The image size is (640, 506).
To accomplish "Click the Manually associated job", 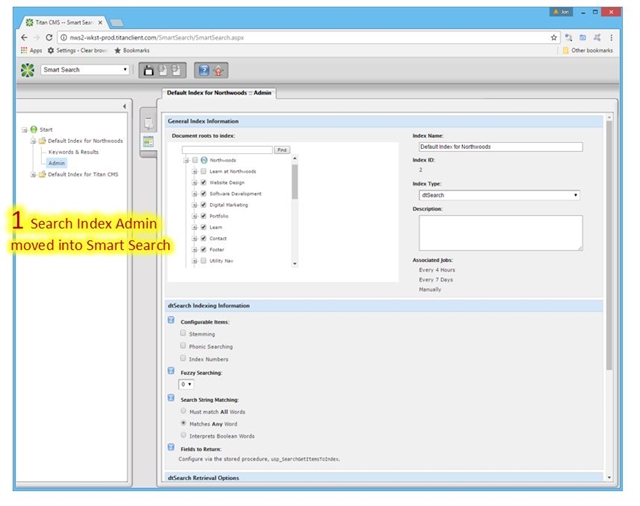I will click(x=430, y=289).
